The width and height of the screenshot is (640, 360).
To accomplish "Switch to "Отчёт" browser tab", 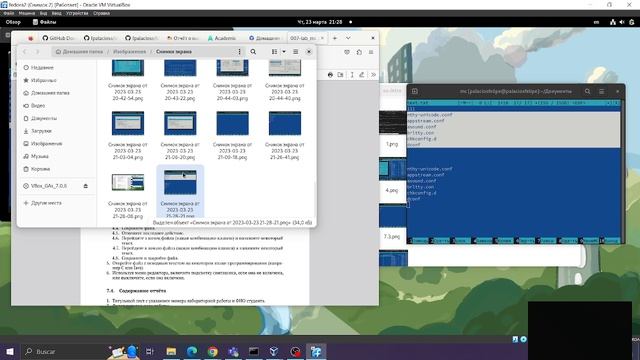I will click(182, 38).
